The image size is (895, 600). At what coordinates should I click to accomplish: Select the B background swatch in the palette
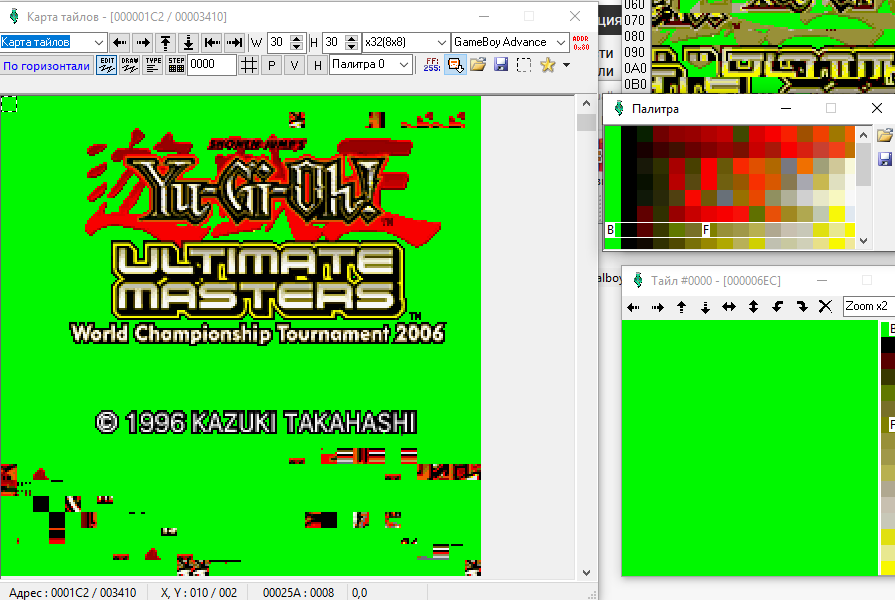(611, 229)
